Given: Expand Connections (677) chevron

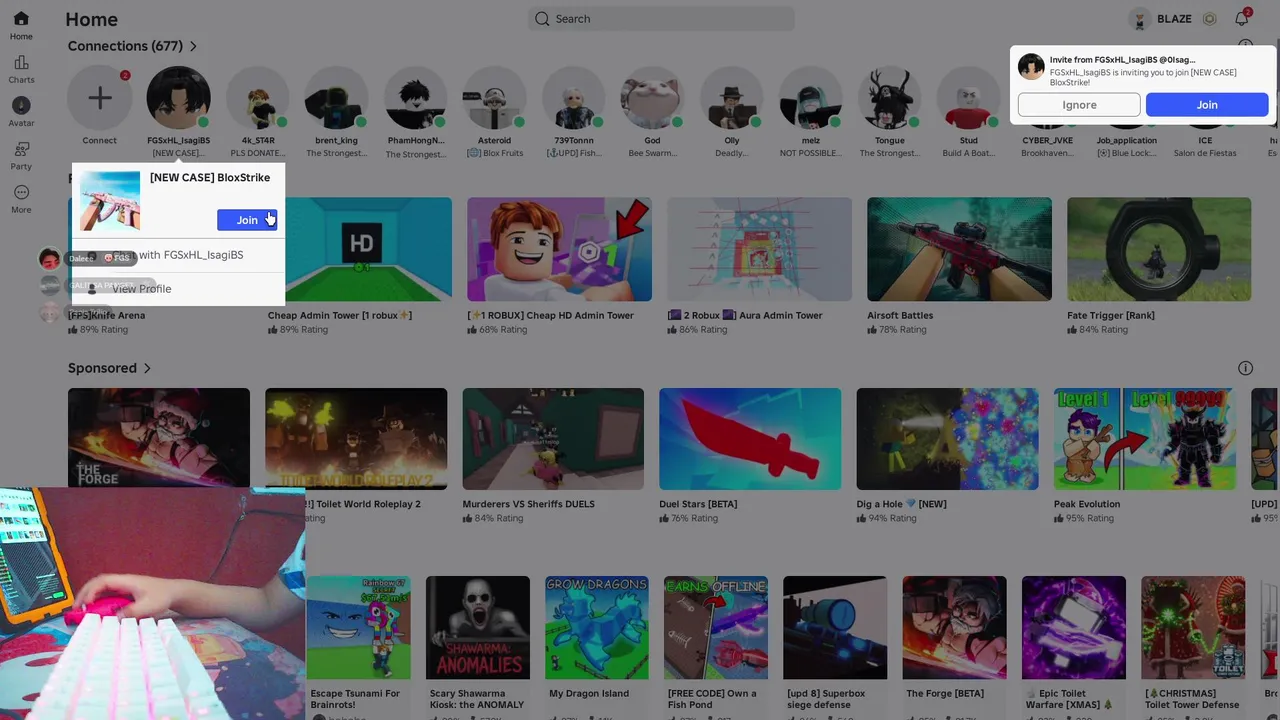Looking at the screenshot, I should tap(193, 46).
